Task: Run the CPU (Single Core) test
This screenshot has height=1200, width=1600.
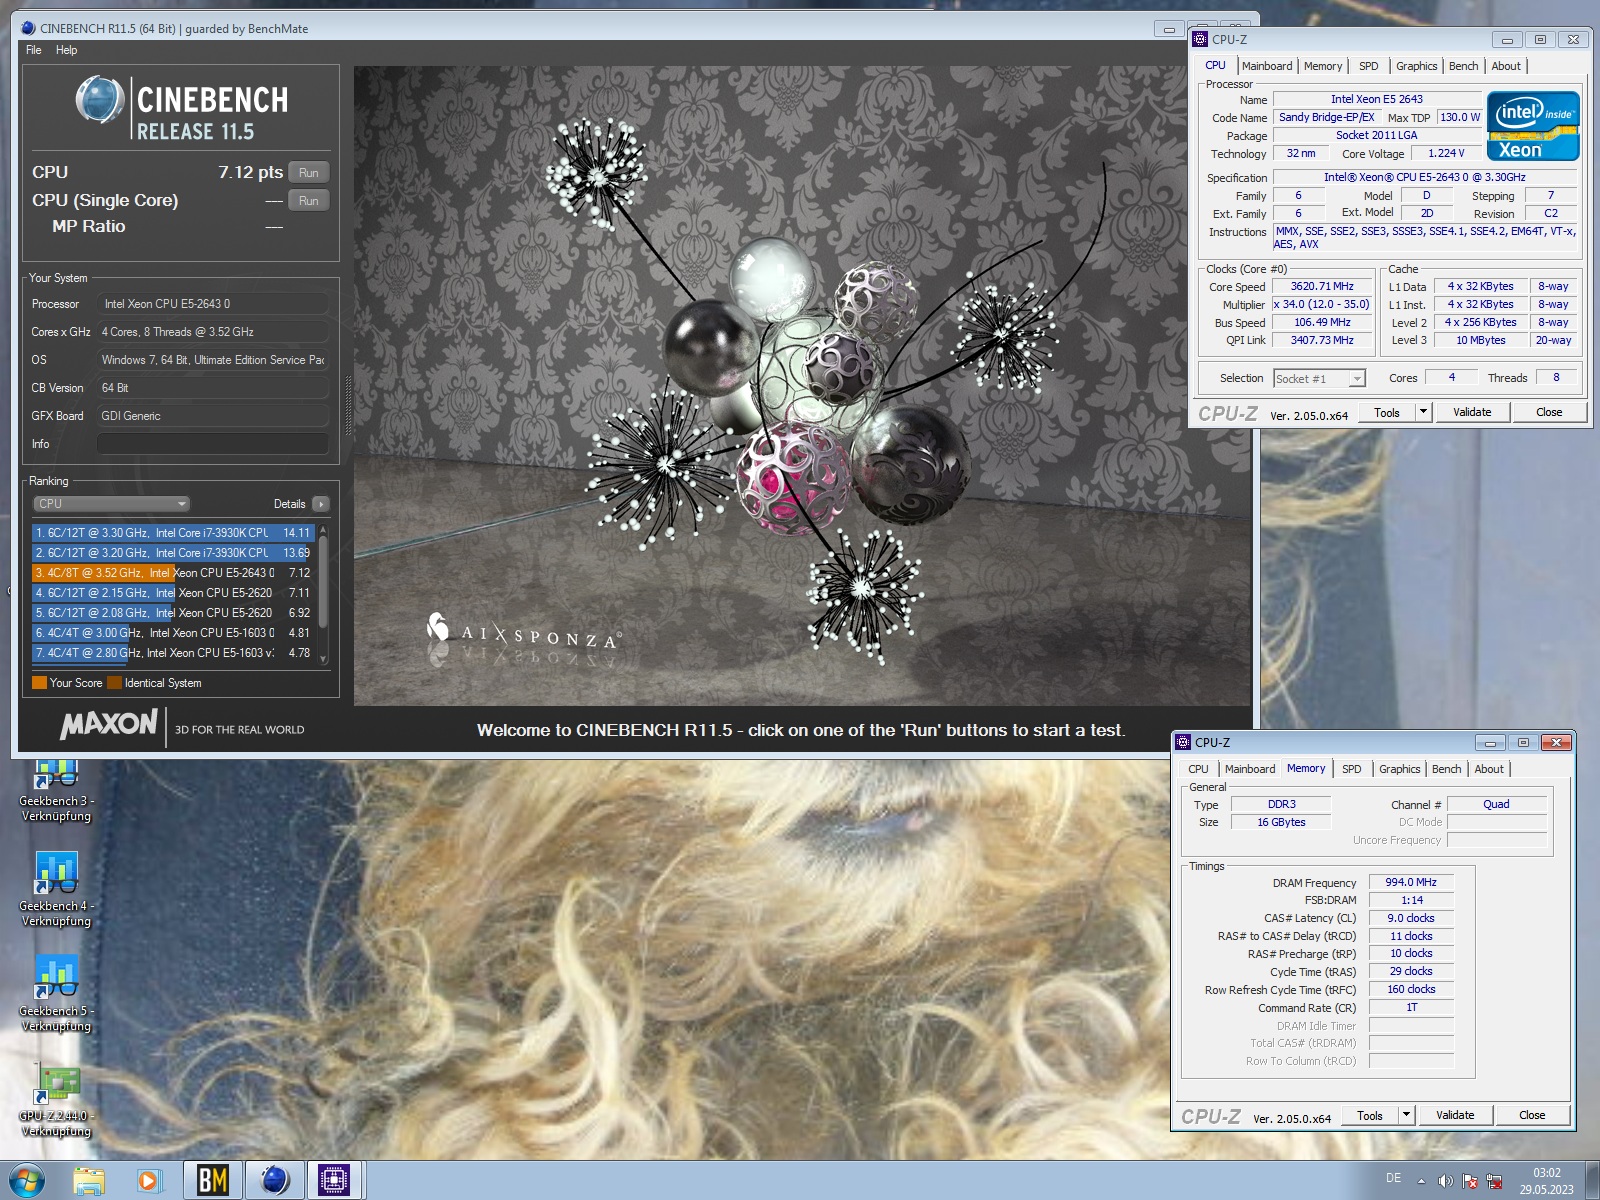Action: 309,200
